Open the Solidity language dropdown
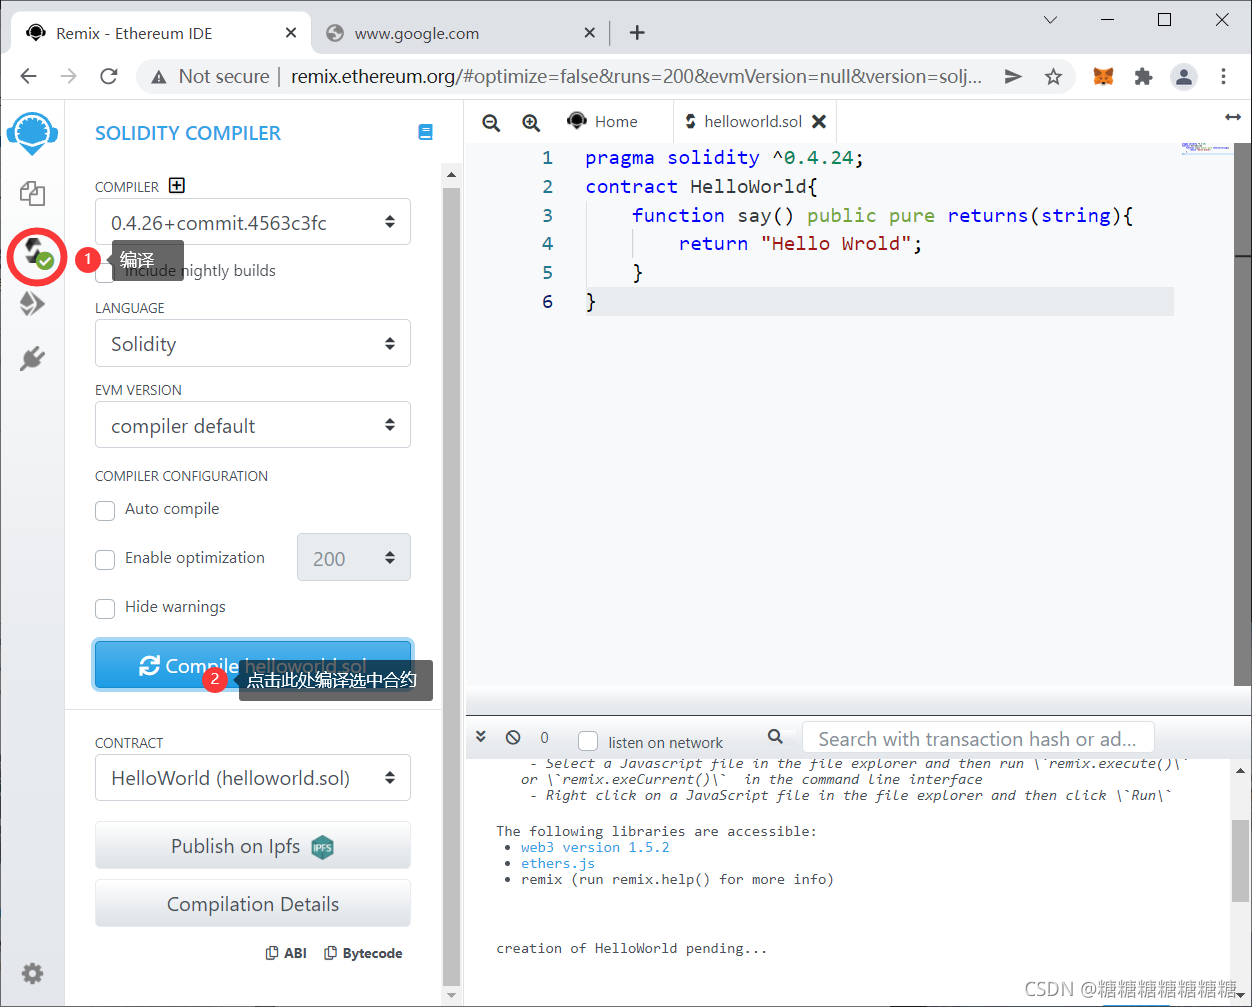This screenshot has height=1007, width=1252. click(x=253, y=343)
